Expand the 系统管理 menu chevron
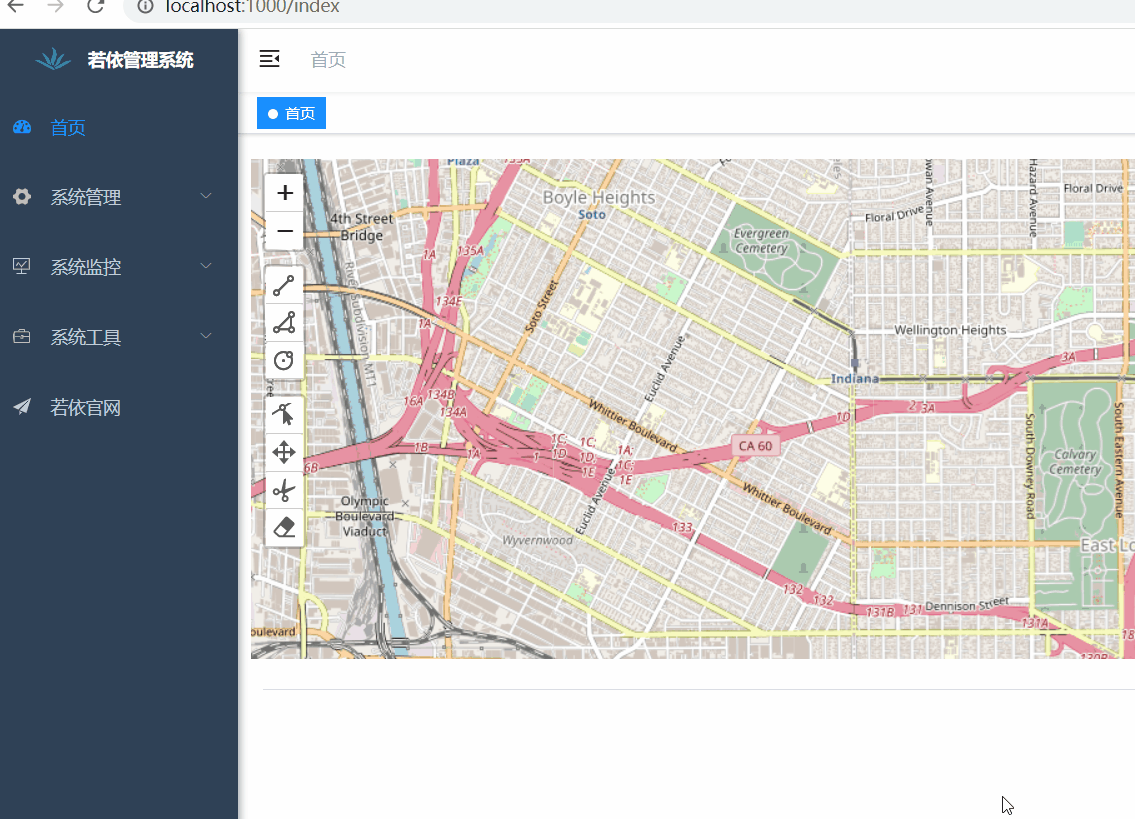This screenshot has width=1135, height=819. click(x=206, y=196)
